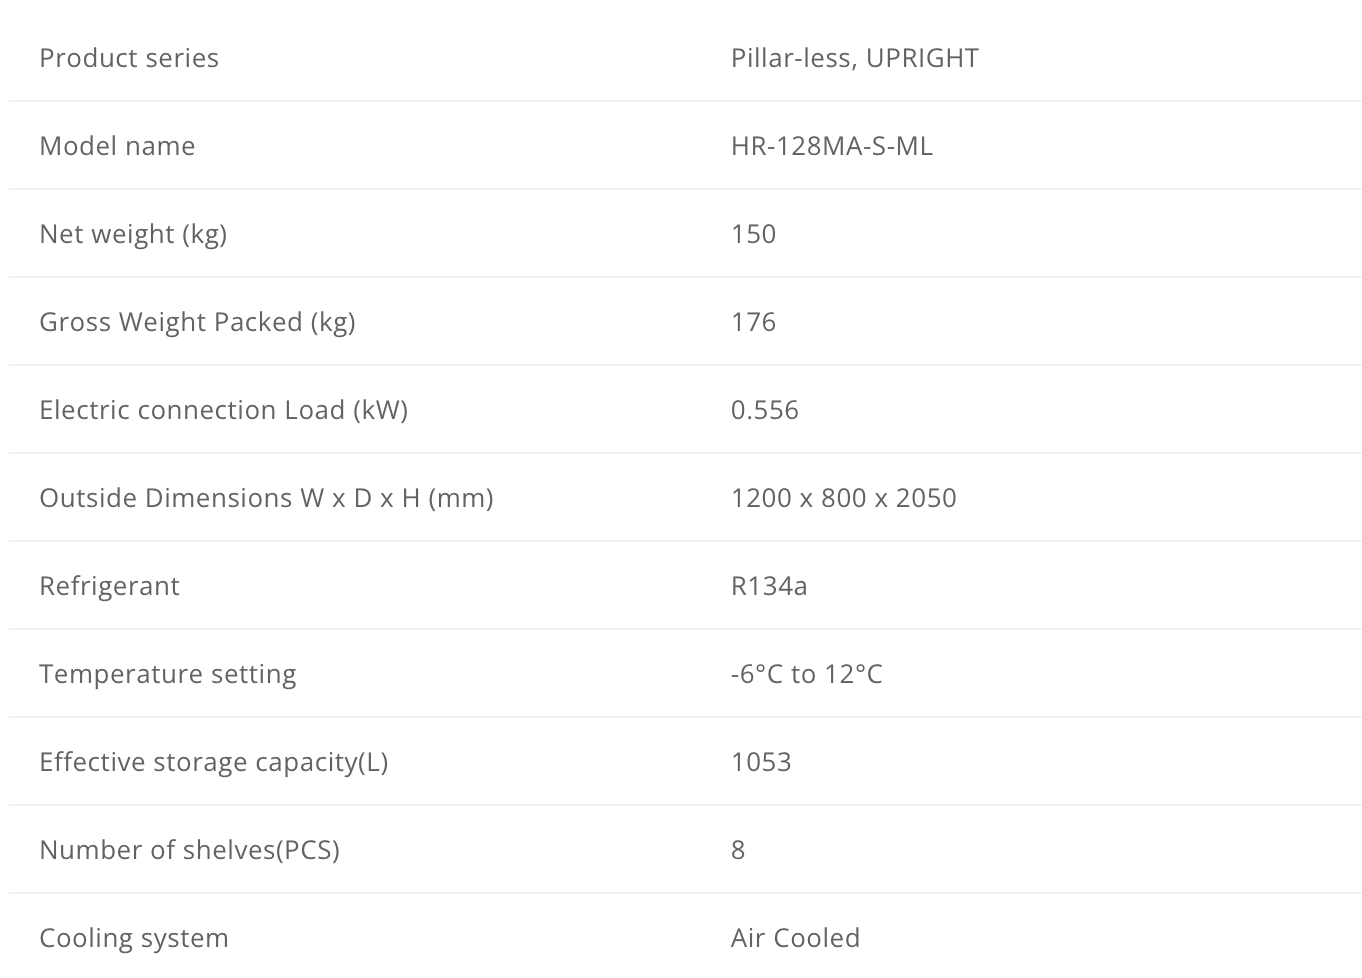Click the 'Temperature setting' label
The width and height of the screenshot is (1362, 978).
[x=168, y=674]
